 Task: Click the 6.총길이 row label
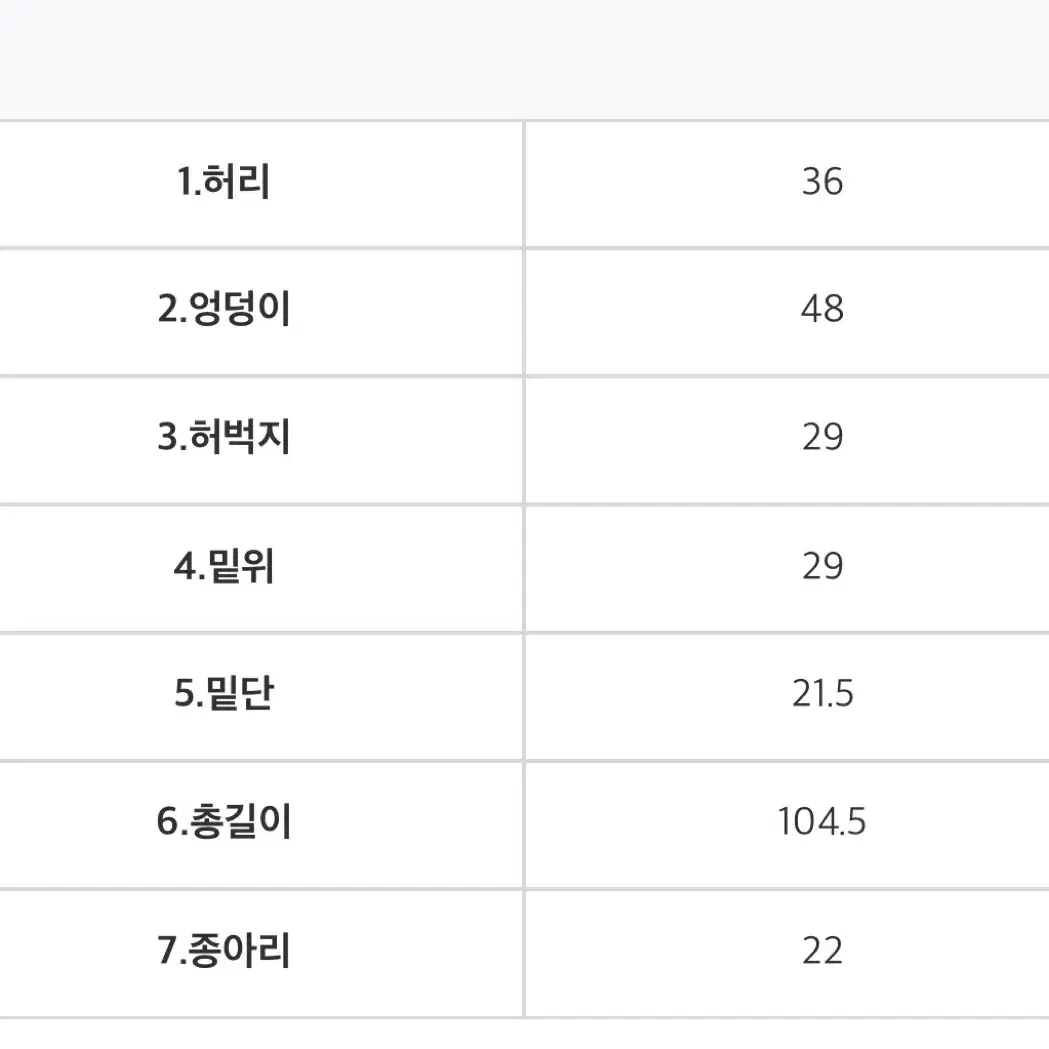pos(223,822)
